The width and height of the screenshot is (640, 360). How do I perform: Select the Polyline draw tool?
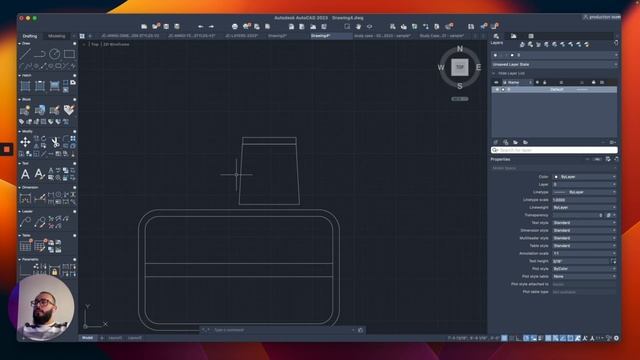pos(40,54)
